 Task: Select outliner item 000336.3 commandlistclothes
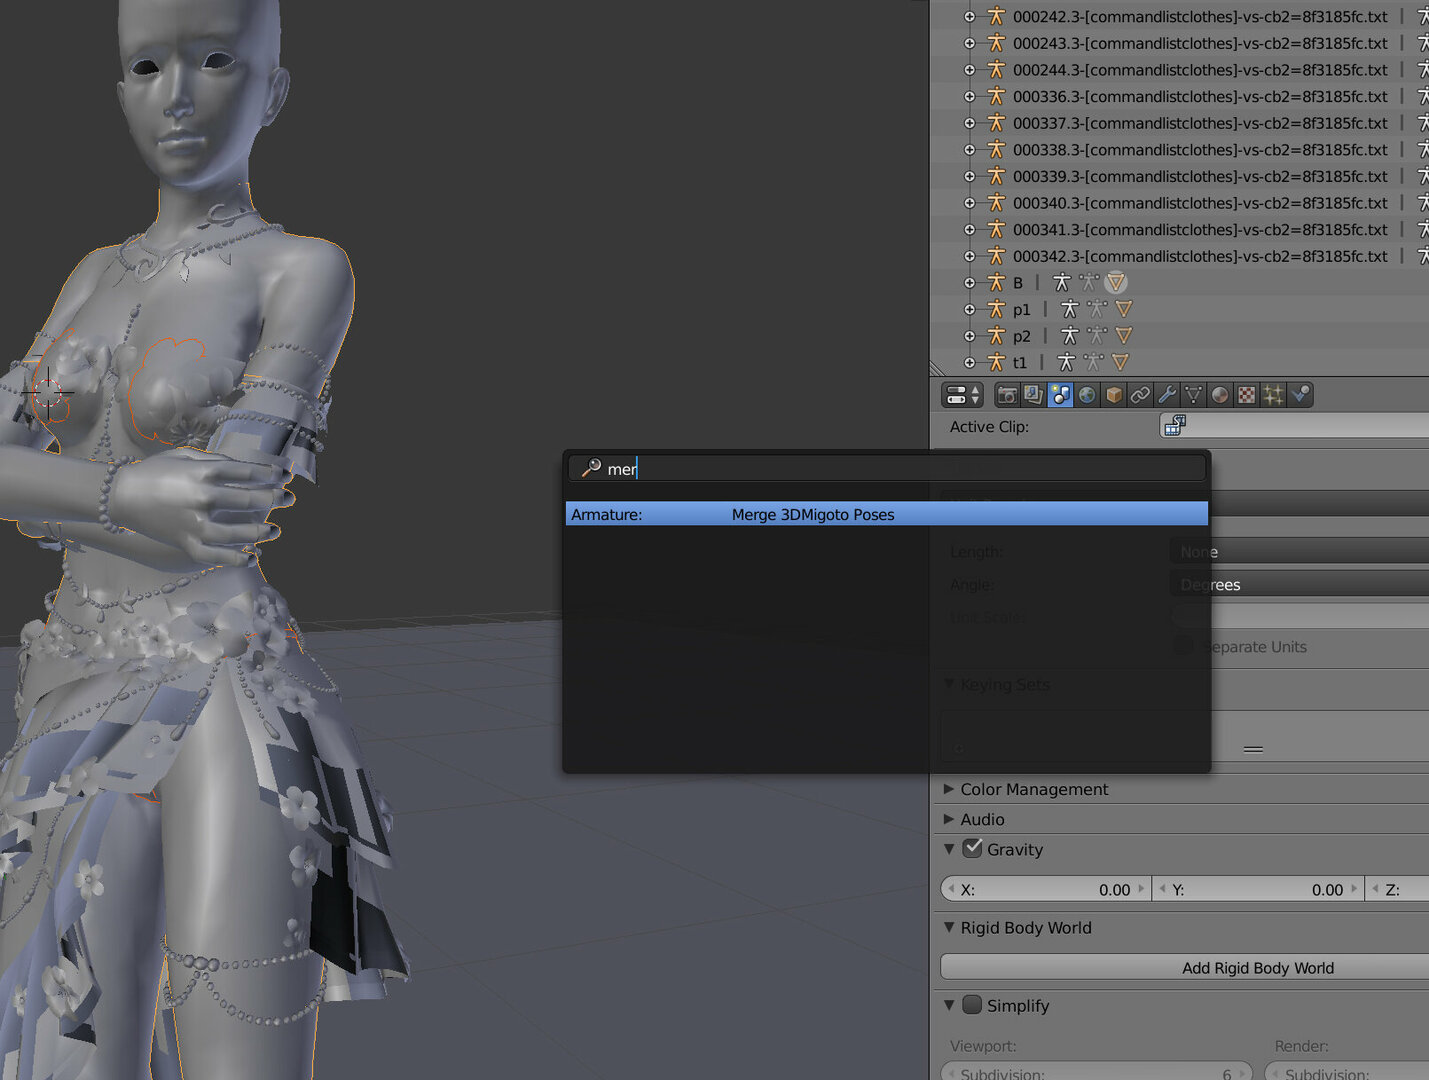tap(1200, 96)
